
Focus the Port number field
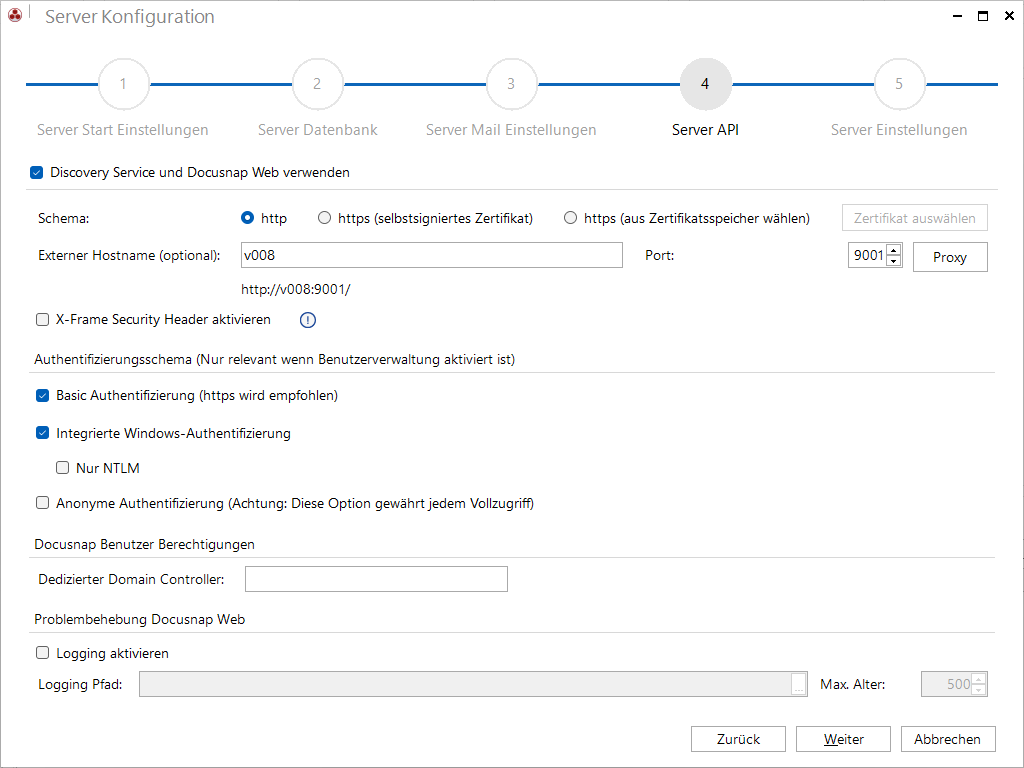click(x=868, y=255)
